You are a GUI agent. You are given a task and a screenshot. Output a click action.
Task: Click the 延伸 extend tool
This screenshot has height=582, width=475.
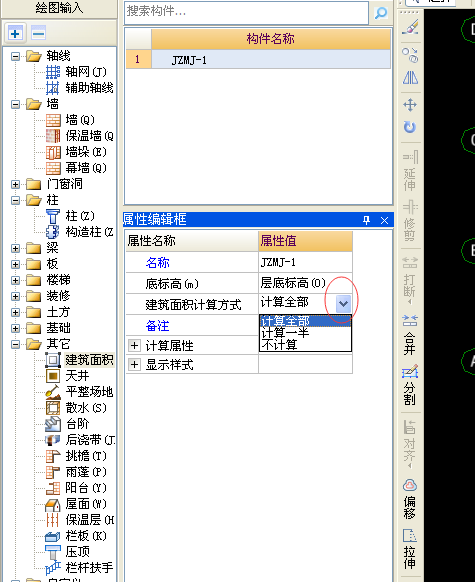pos(410,170)
